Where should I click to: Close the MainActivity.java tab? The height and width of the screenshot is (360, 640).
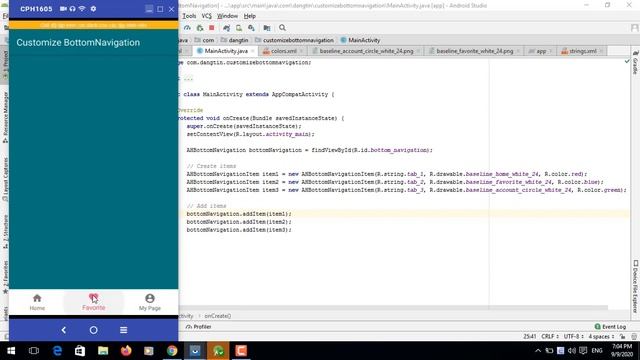(x=253, y=51)
